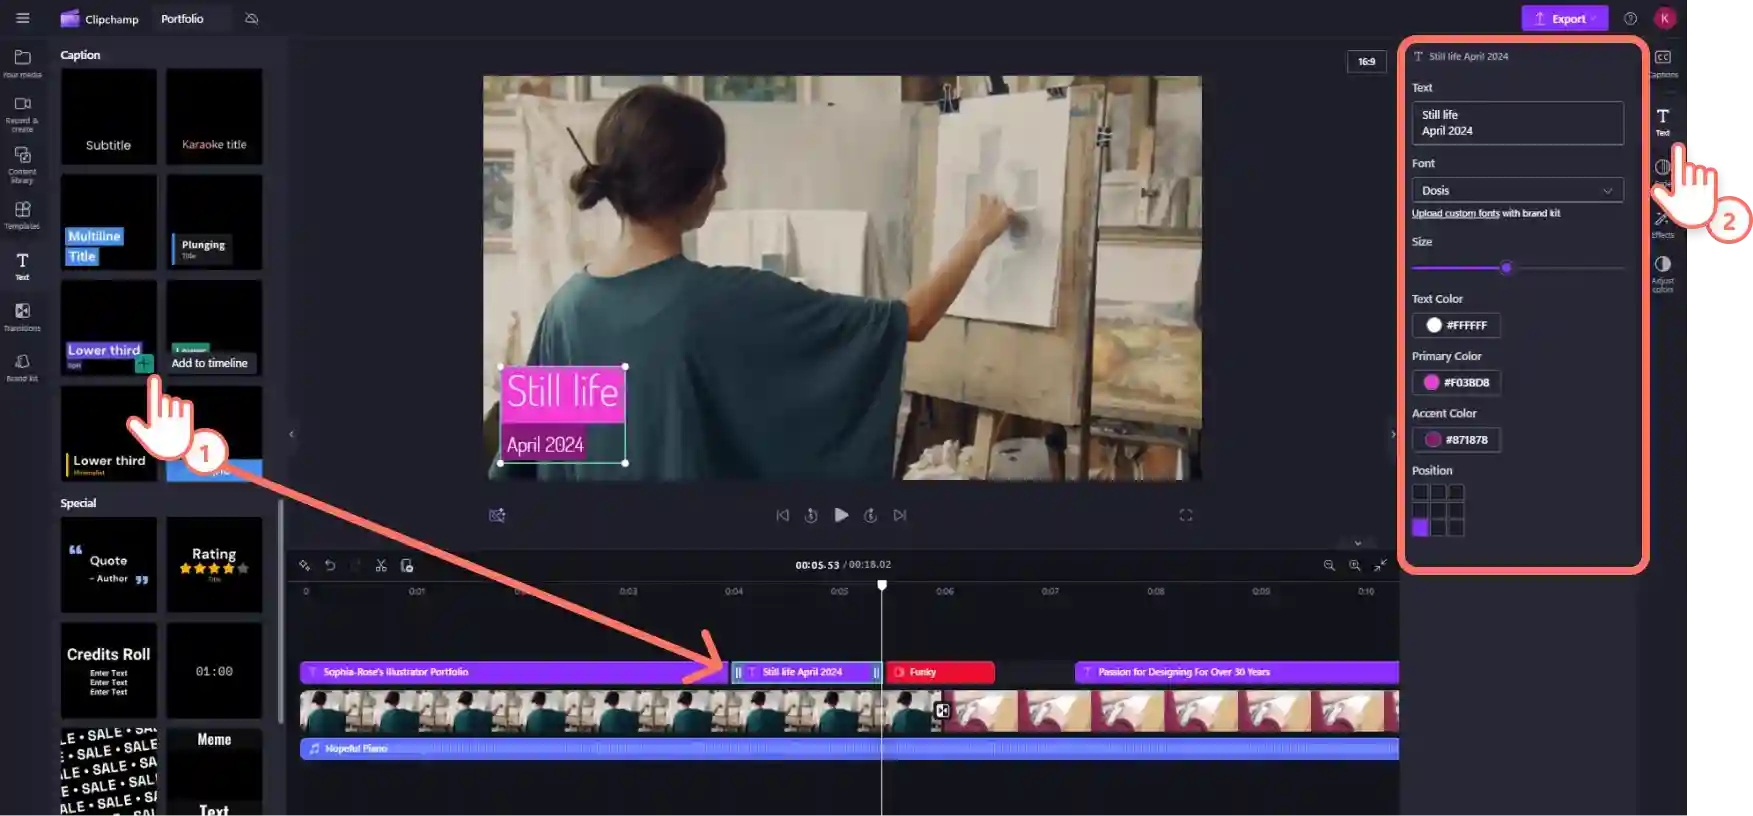The width and height of the screenshot is (1753, 816).
Task: Click the purple Export button
Action: 1564,18
